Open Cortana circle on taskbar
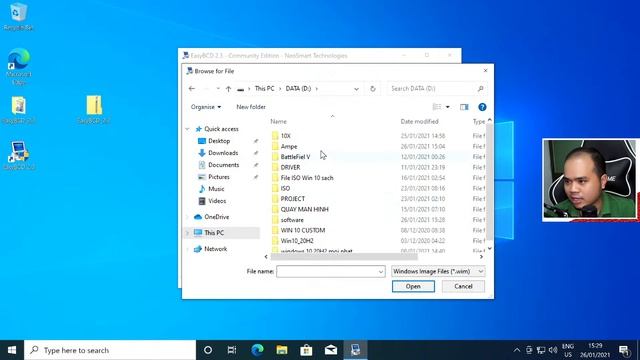Image resolution: width=640 pixels, height=360 pixels. tap(208, 350)
